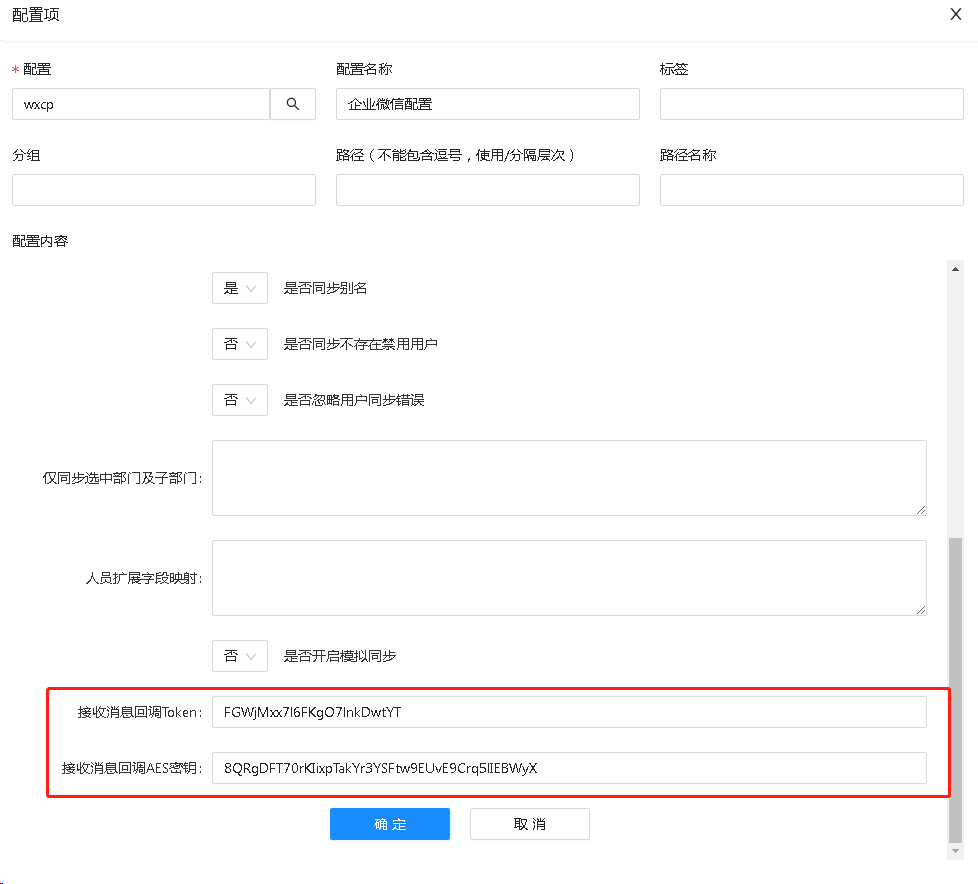Screen dimensions: 978x884
Task: Click the 确定 button
Action: [390, 824]
